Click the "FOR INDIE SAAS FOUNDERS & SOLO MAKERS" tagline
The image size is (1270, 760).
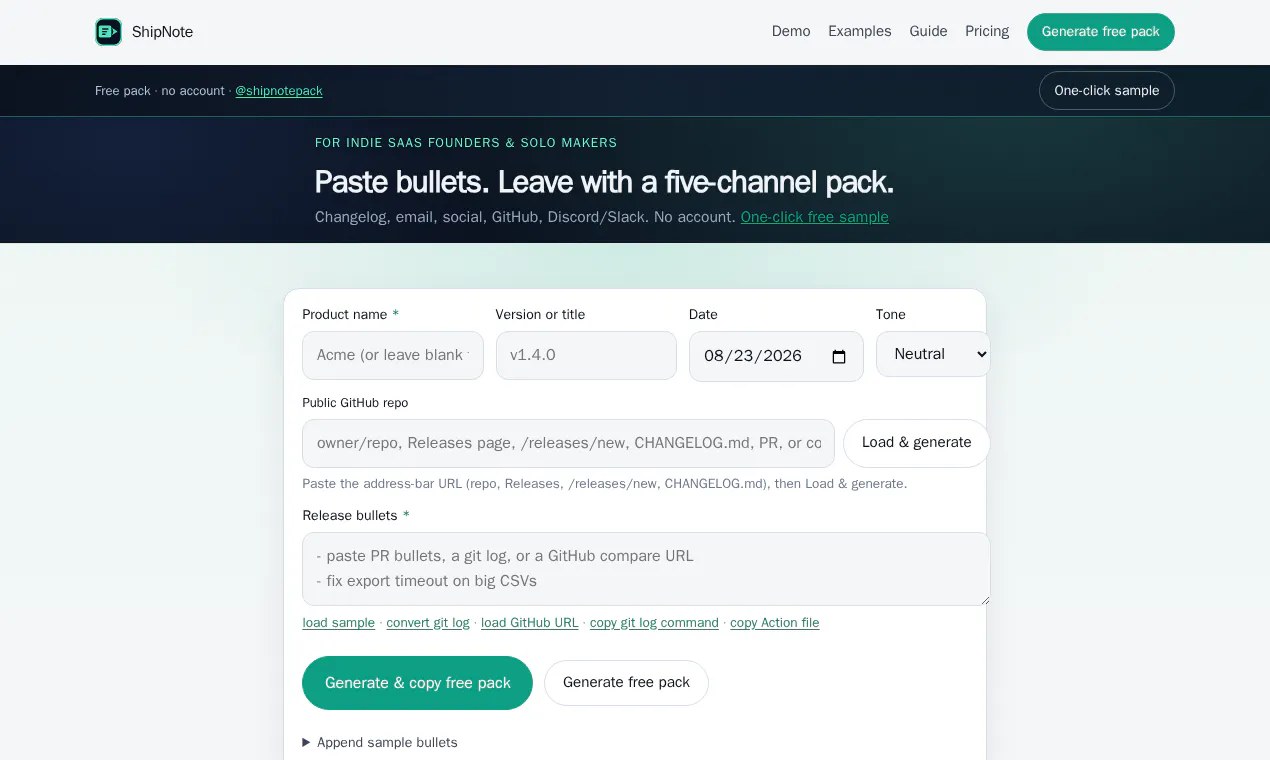(x=466, y=143)
